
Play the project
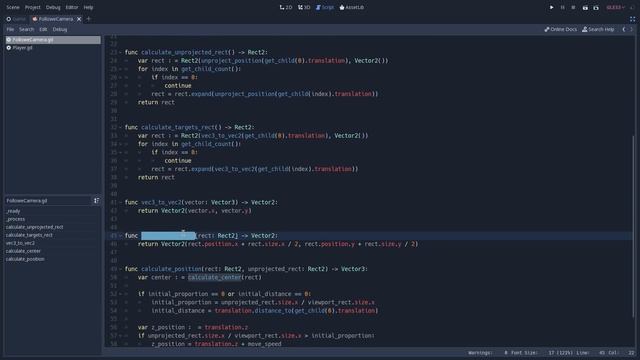551,7
